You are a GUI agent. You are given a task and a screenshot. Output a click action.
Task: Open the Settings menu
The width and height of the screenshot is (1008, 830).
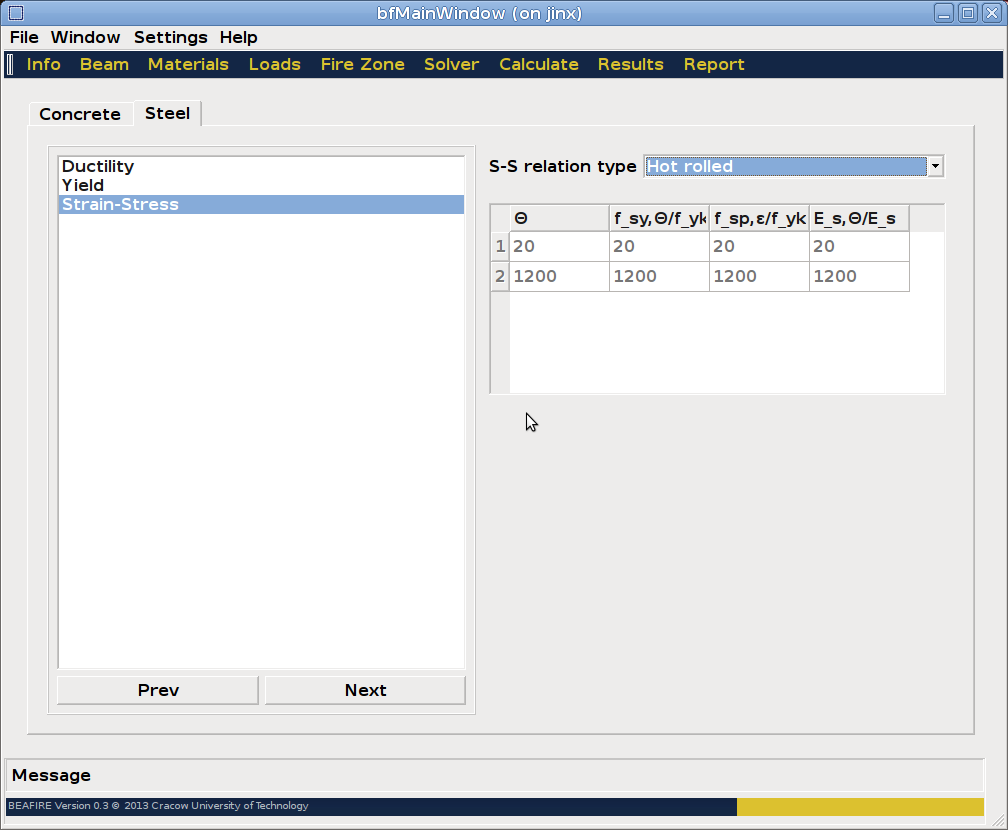170,38
